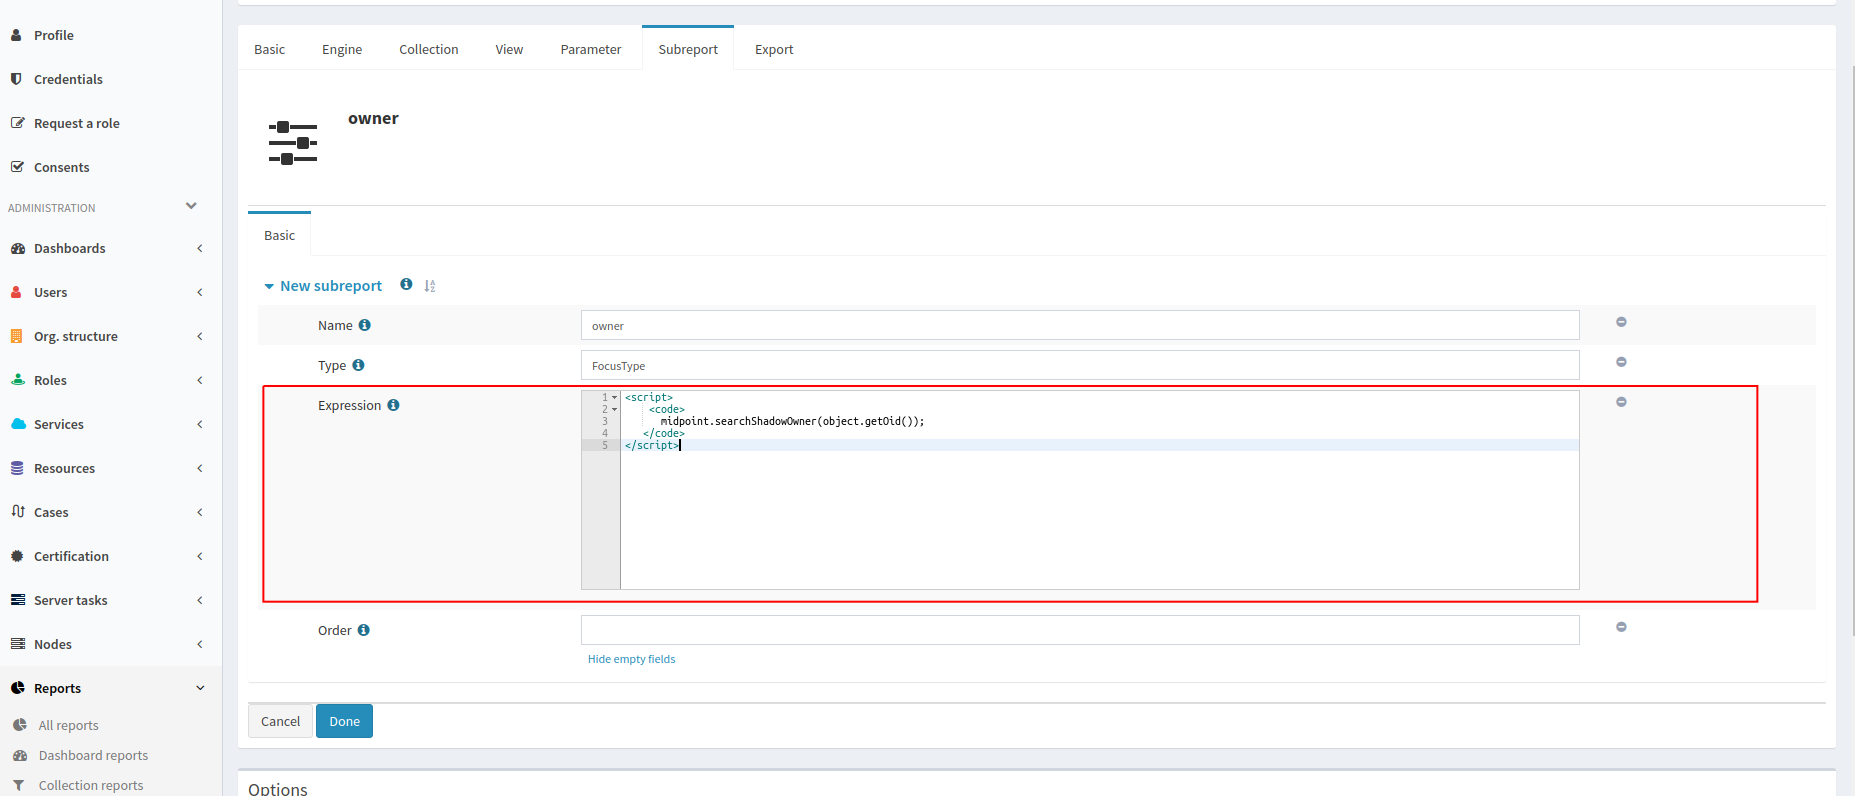Image resolution: width=1855 pixels, height=796 pixels.
Task: Expand the Roles menu arrow
Action: pos(200,380)
